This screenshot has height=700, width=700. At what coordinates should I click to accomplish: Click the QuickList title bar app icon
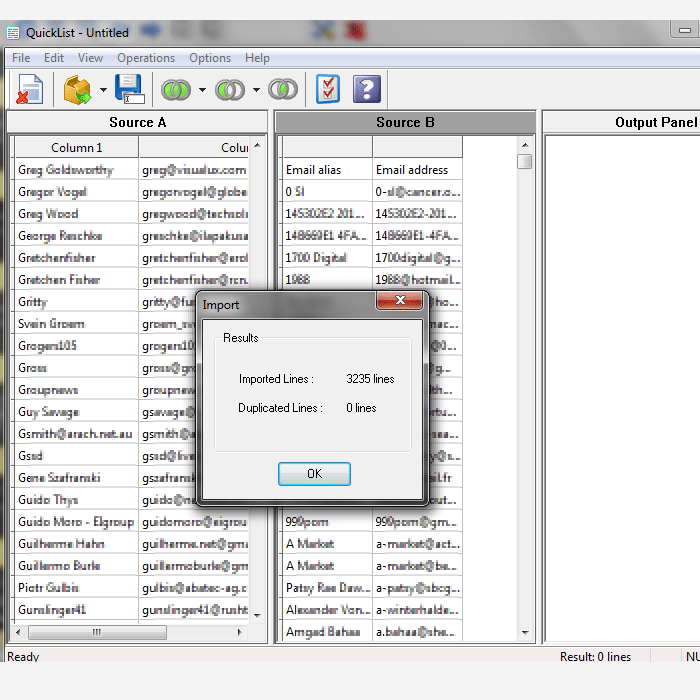[13, 33]
